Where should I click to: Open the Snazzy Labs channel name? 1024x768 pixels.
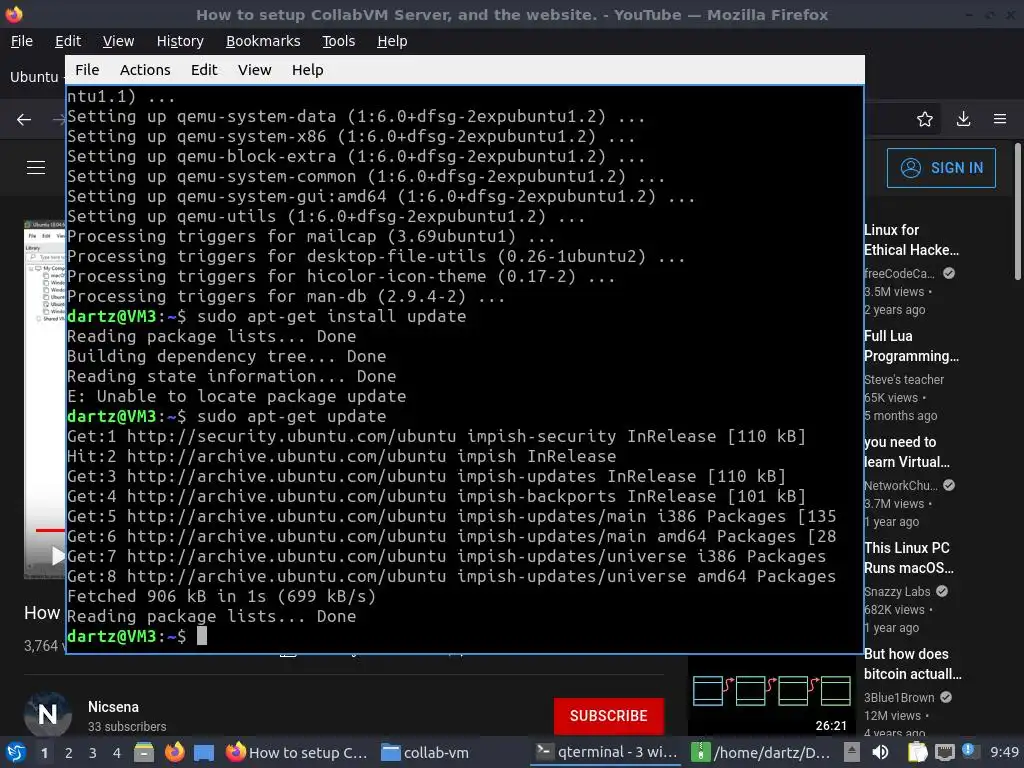pyautogui.click(x=897, y=592)
